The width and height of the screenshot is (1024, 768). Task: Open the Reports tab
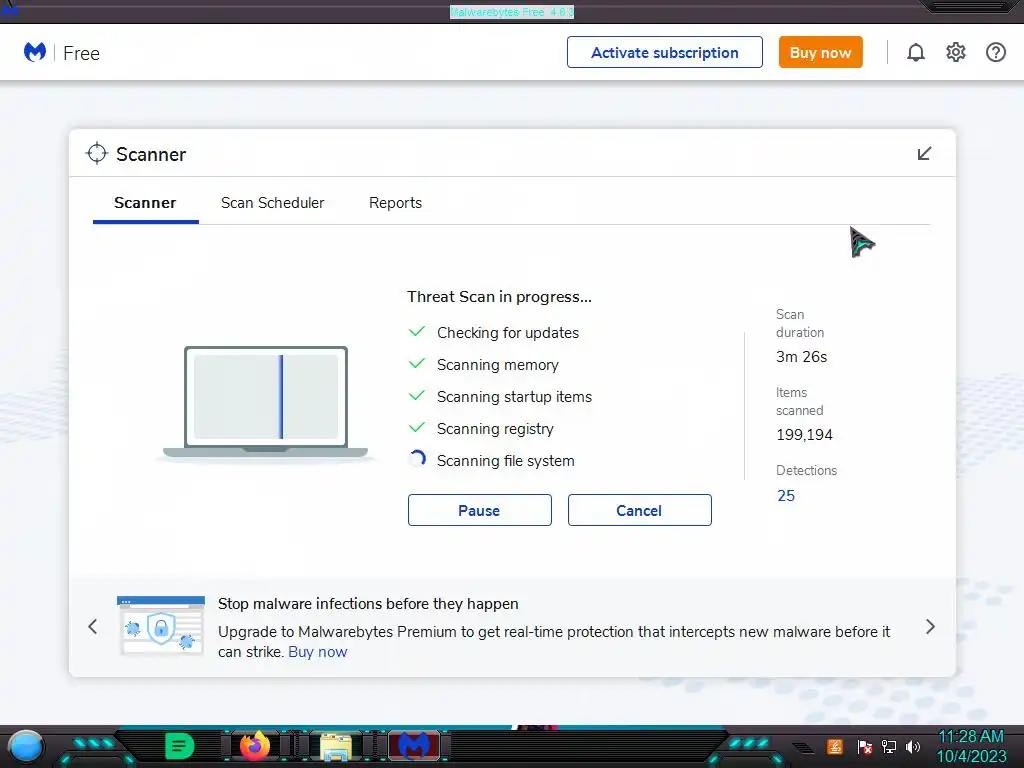[395, 203]
